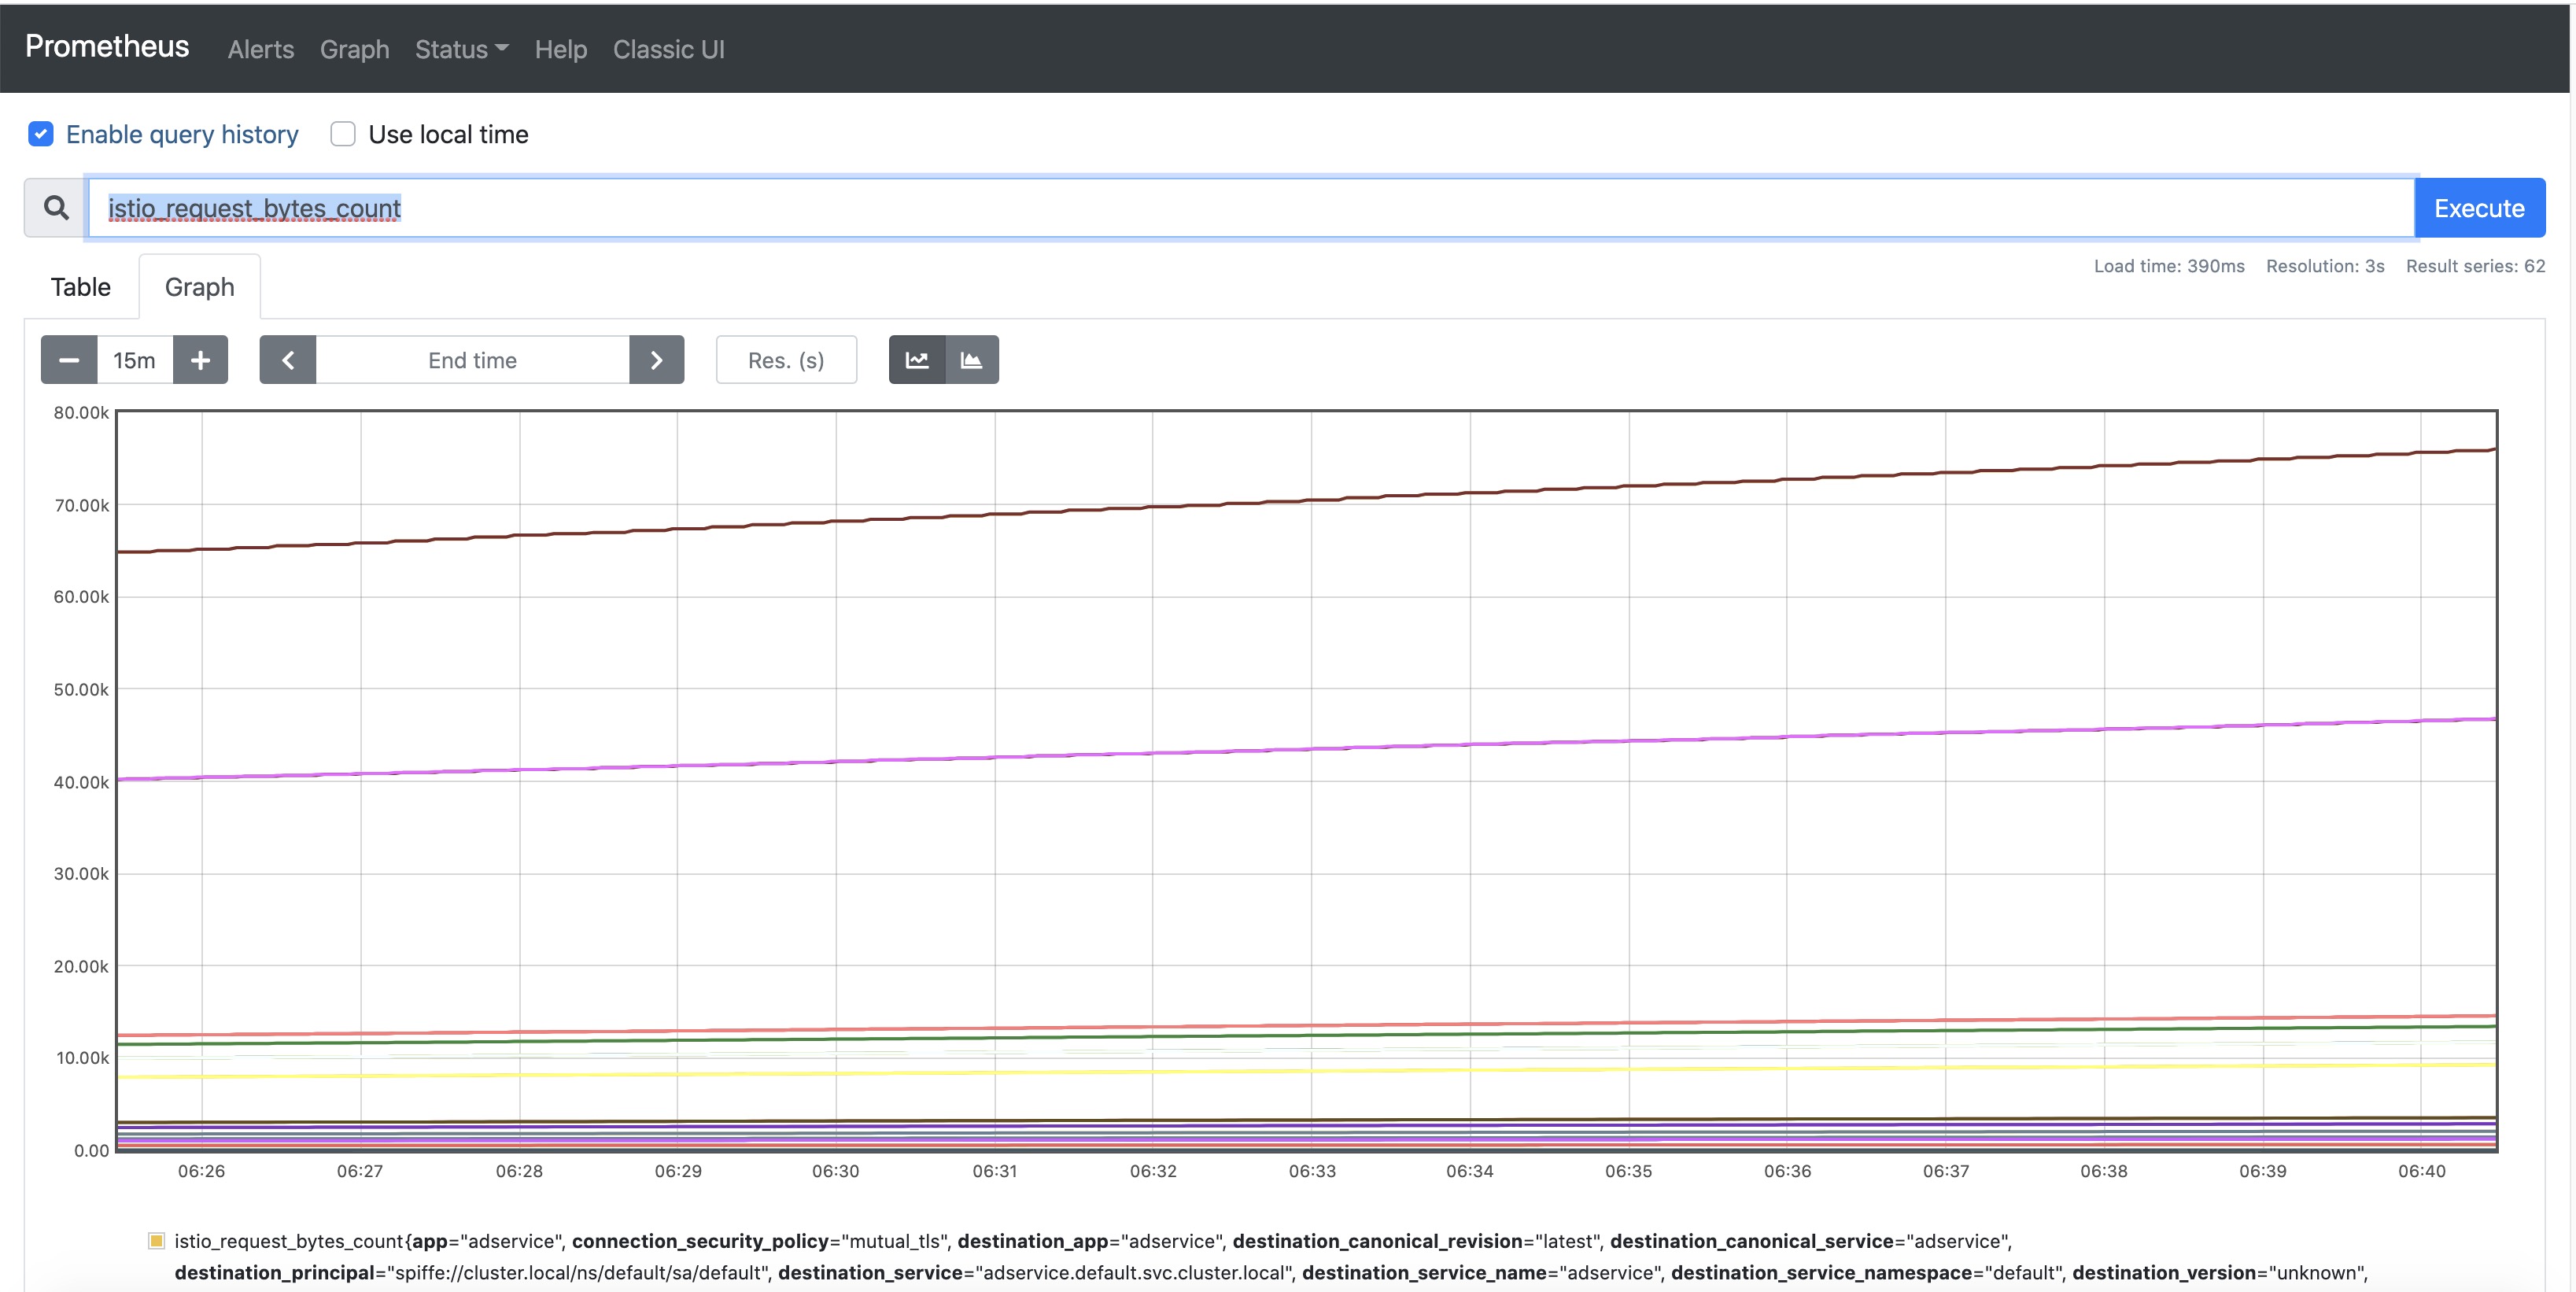This screenshot has width=2576, height=1292.
Task: Open the Help page in navbar
Action: coord(560,49)
